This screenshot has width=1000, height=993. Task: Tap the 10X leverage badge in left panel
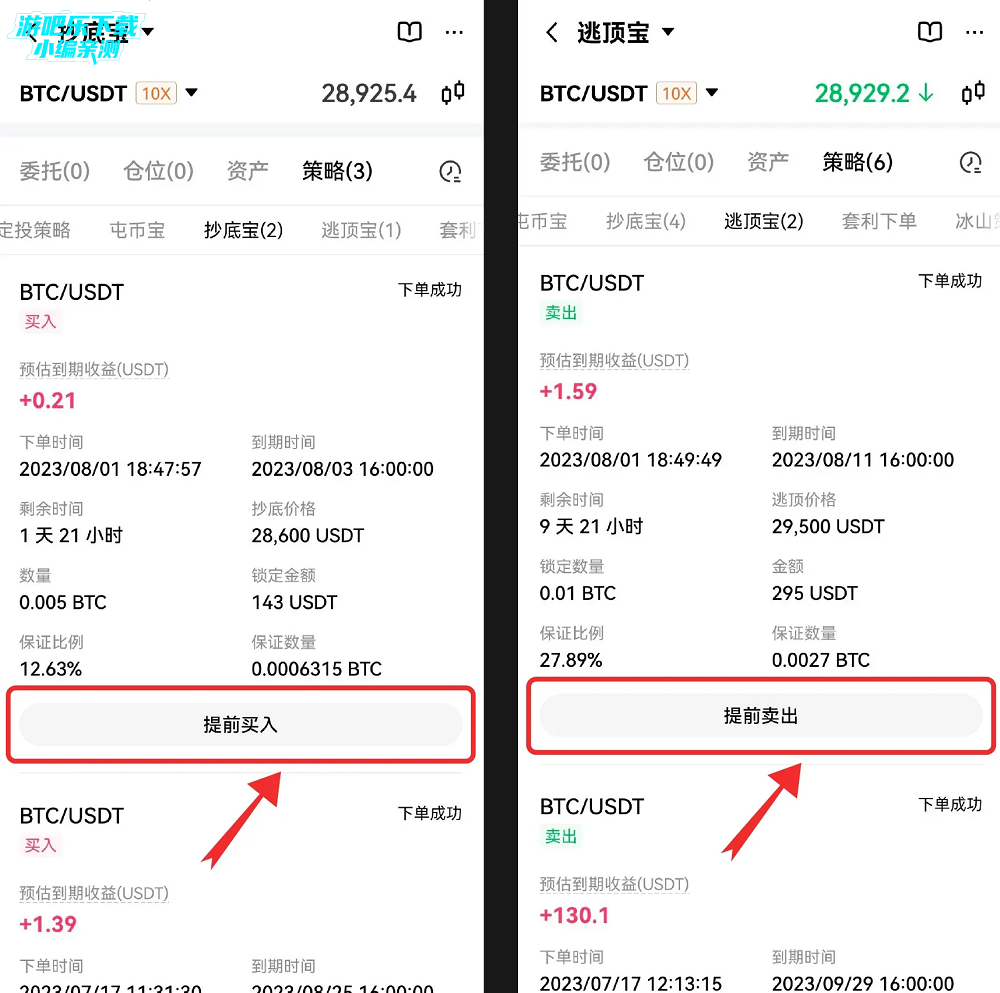[156, 94]
